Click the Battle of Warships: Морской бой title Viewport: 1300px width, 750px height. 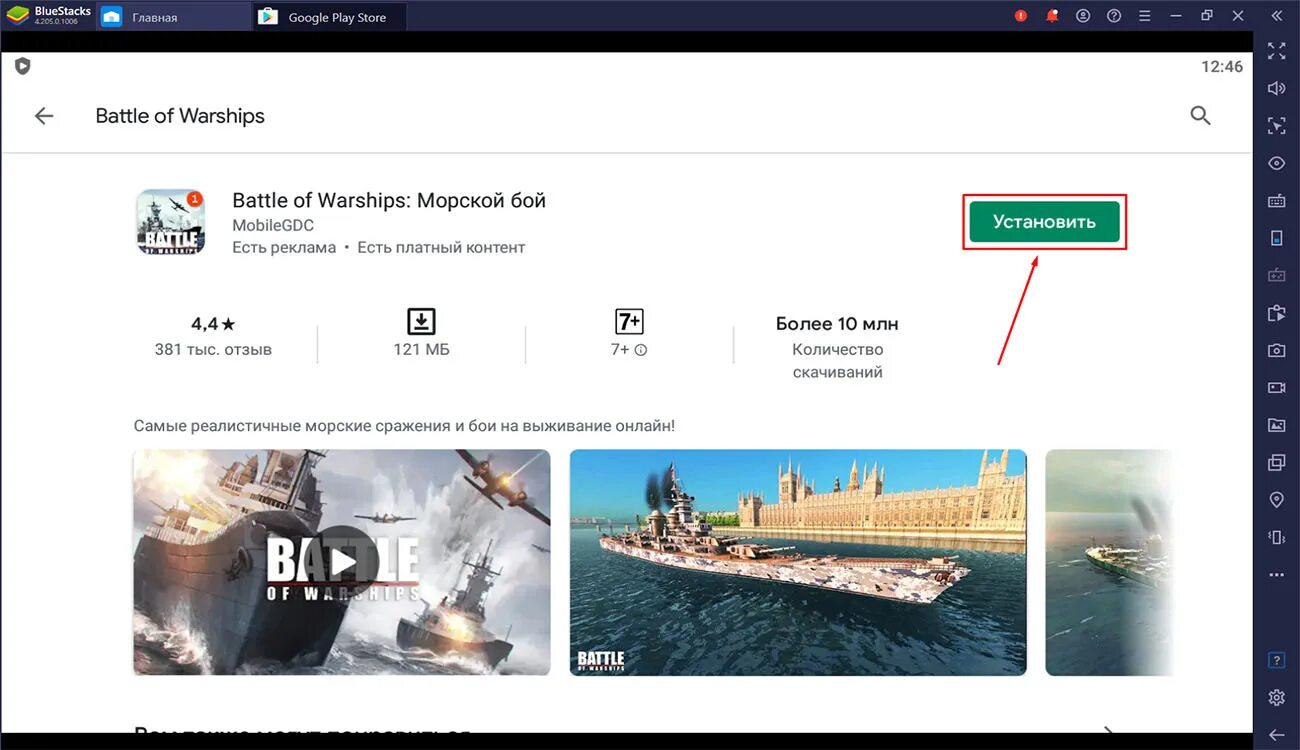pos(389,200)
